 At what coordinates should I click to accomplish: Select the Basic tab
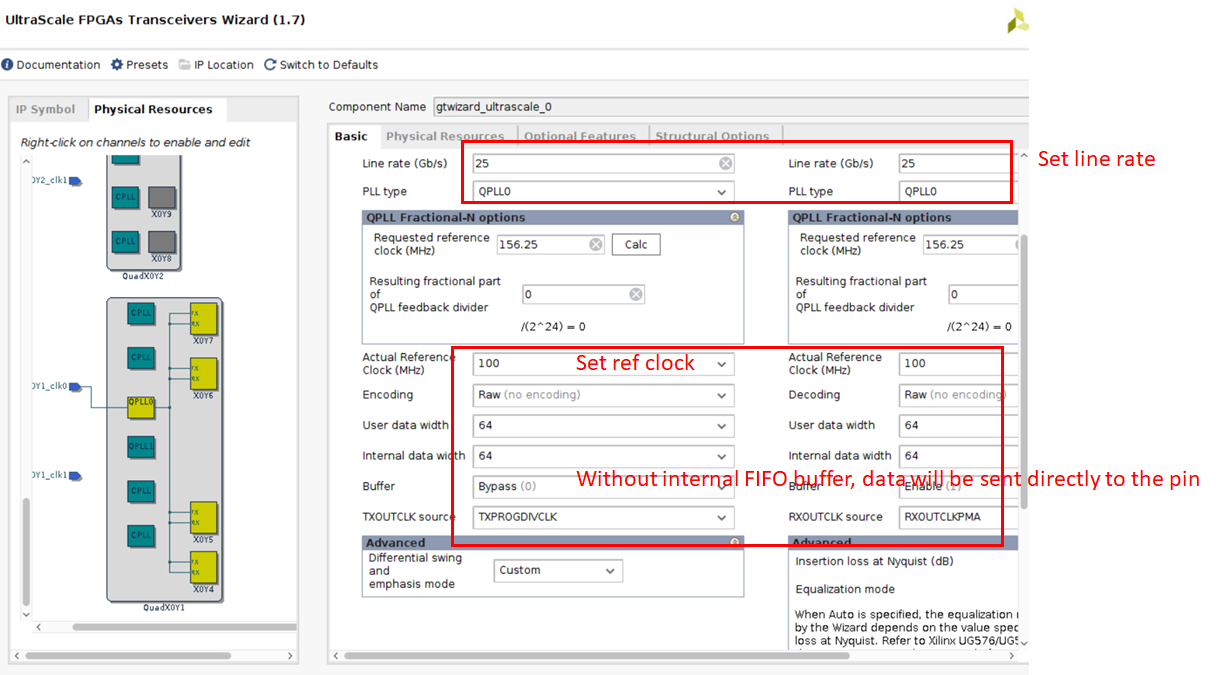tap(351, 136)
